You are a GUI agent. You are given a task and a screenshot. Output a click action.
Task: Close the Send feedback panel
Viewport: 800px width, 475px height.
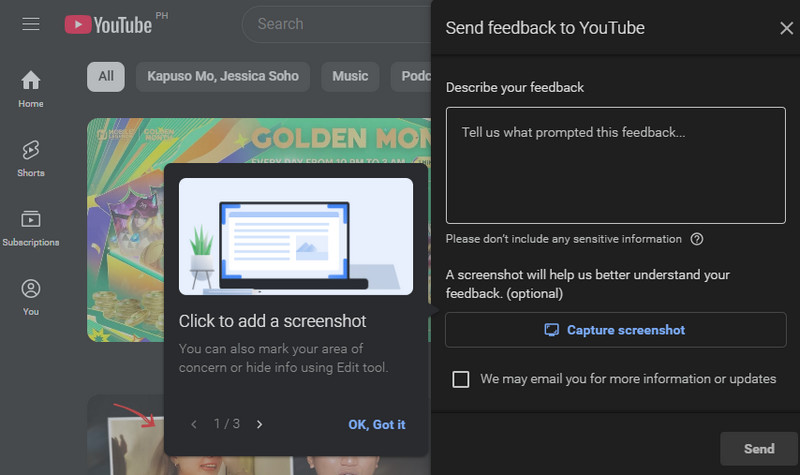786,28
